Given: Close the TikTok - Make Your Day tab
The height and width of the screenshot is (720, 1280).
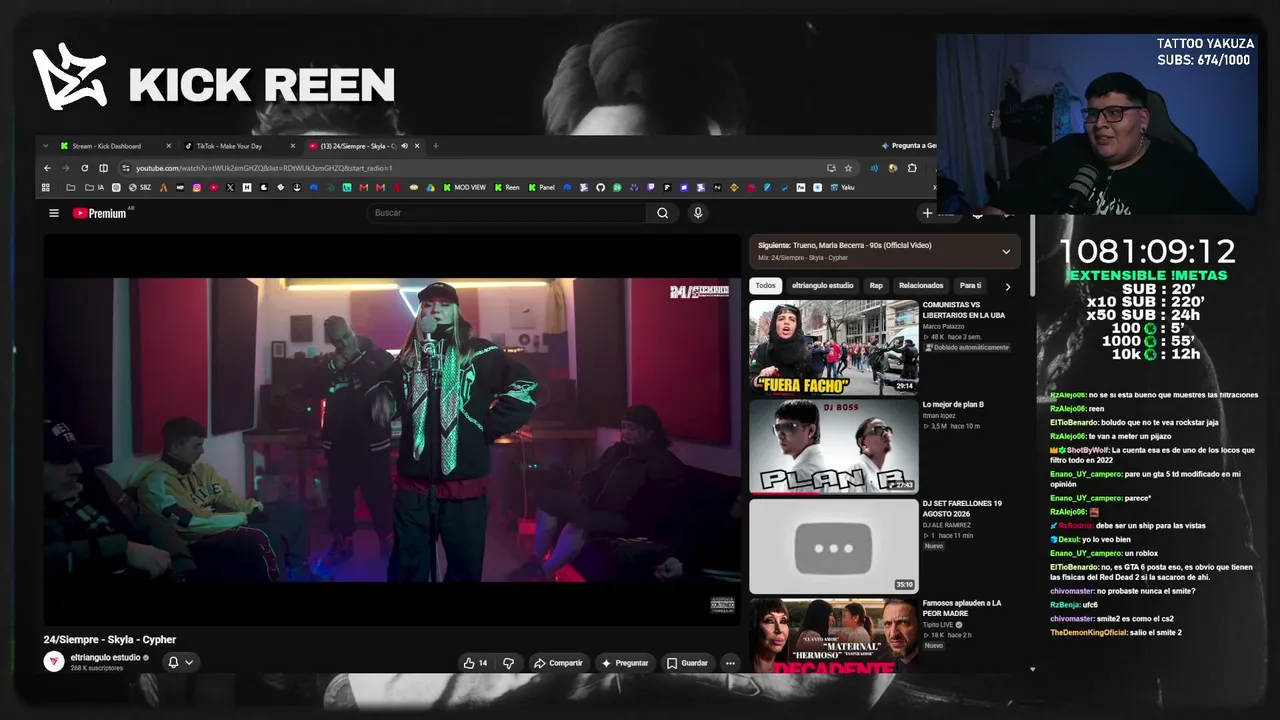Looking at the screenshot, I should 293,146.
